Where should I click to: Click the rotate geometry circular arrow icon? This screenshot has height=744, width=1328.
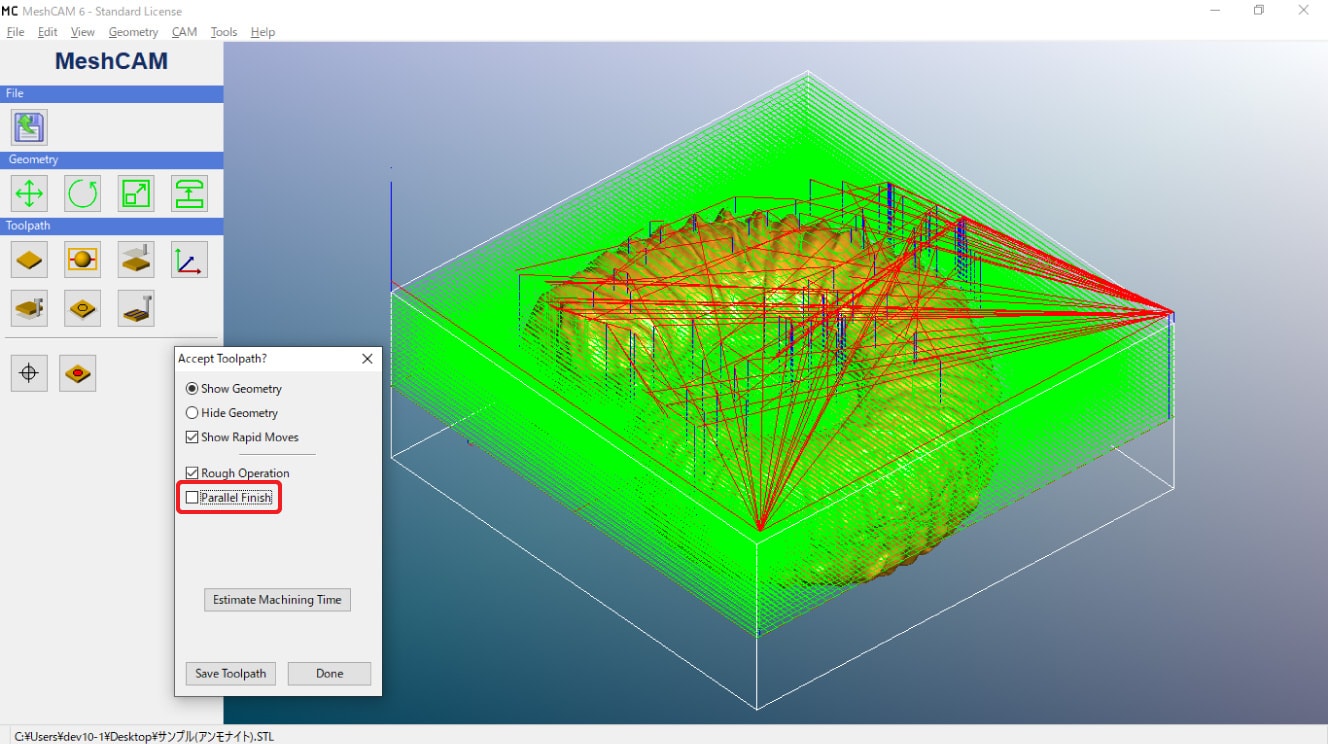[82, 193]
